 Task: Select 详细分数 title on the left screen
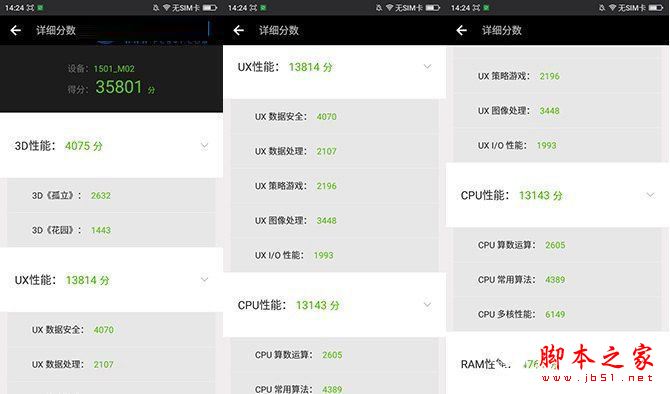(x=56, y=30)
